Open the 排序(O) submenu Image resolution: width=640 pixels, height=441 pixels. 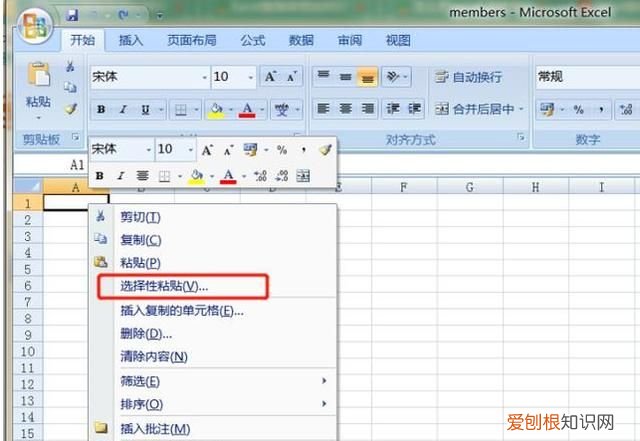pos(213,404)
